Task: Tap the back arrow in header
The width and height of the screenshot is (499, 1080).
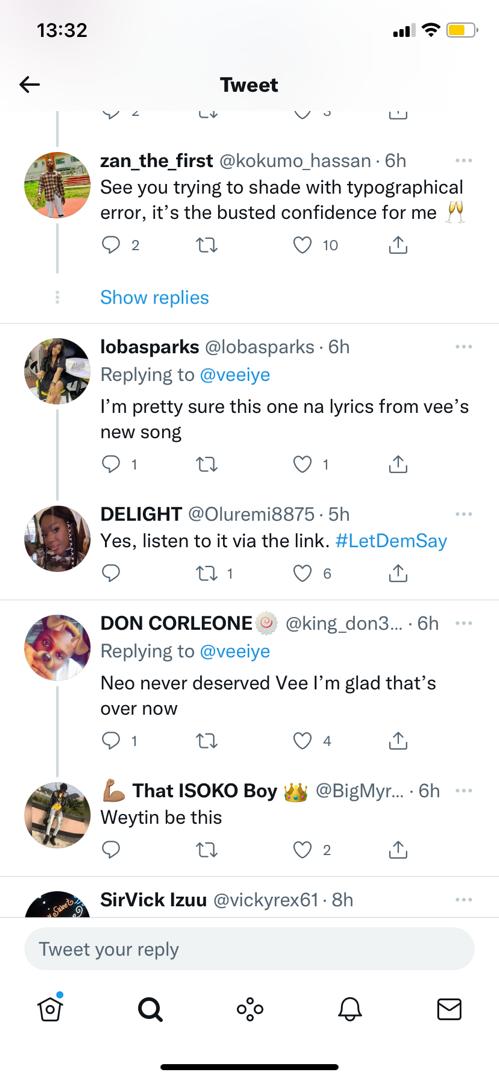Action: coord(30,85)
